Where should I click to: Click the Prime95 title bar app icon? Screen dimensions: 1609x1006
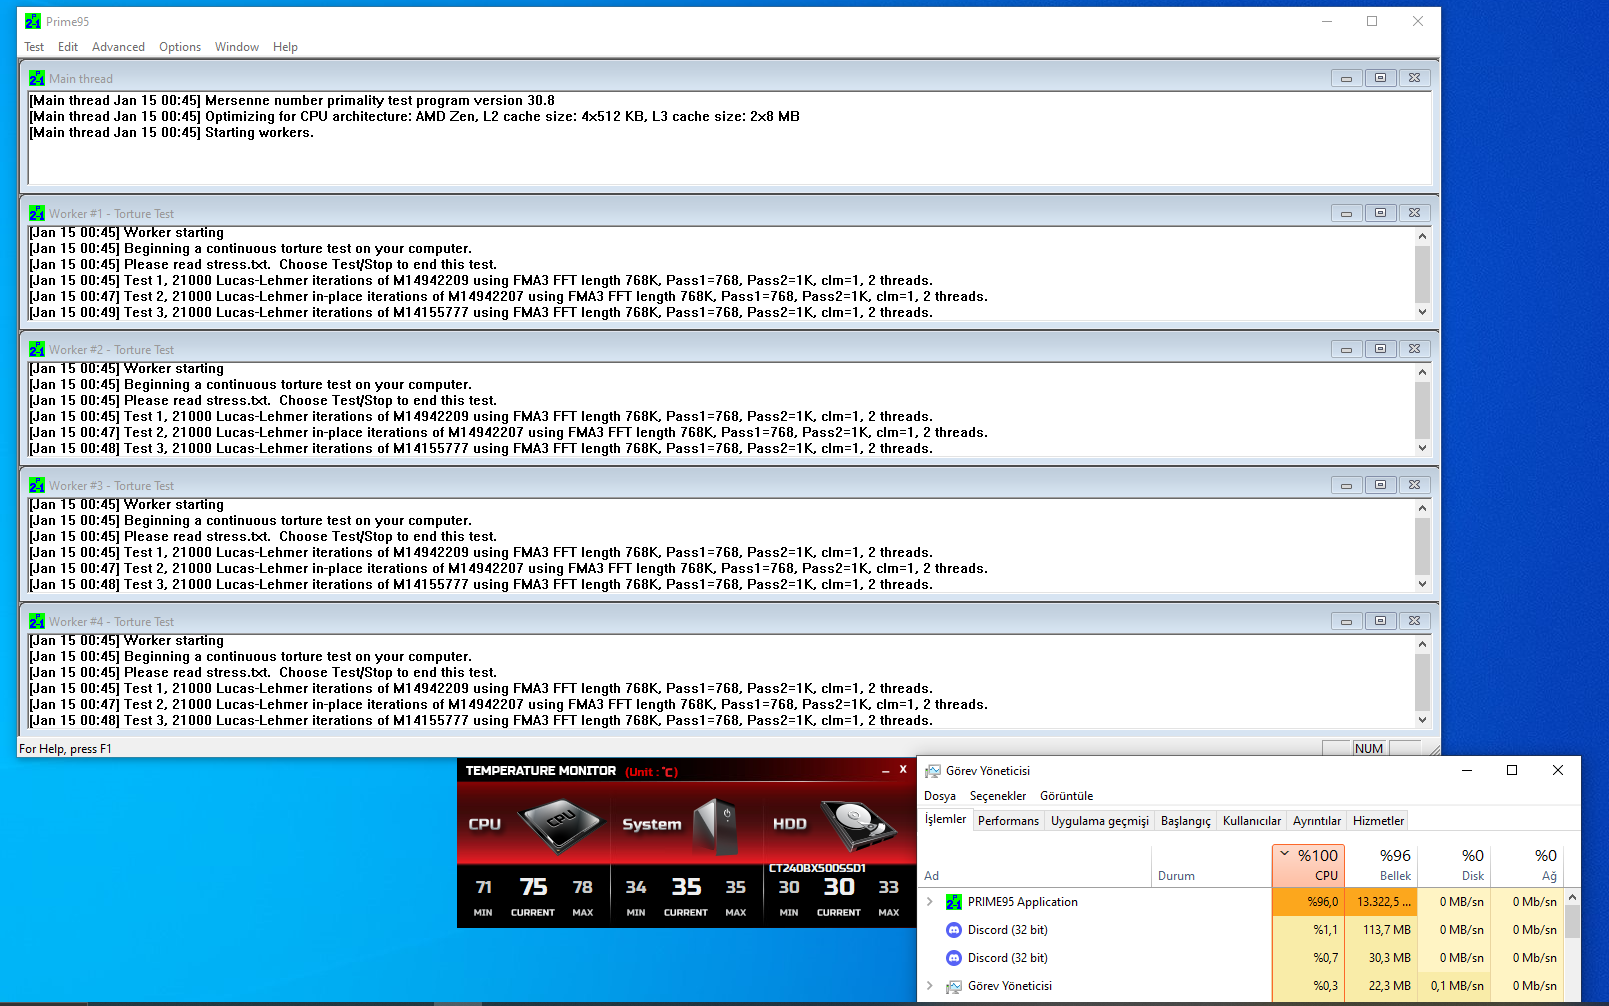(33, 21)
